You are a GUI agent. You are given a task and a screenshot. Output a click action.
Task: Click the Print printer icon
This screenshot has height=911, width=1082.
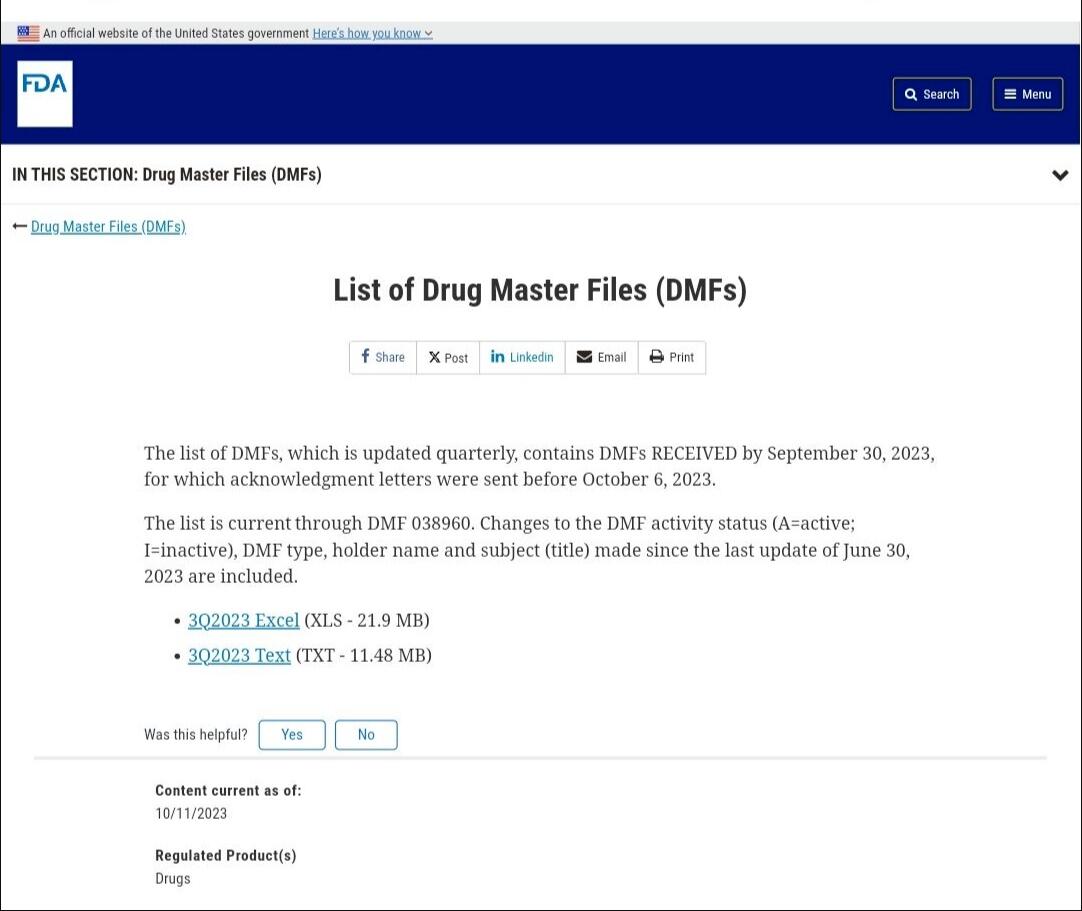[656, 357]
